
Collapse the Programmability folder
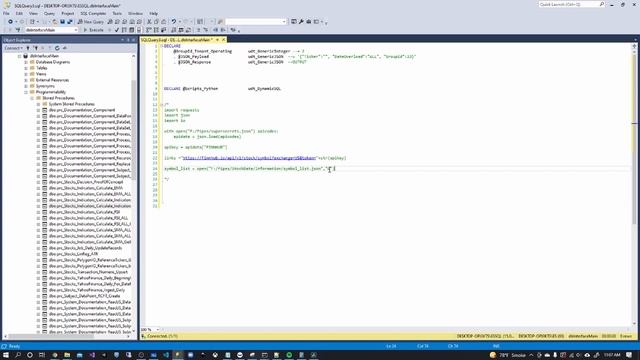tap(26, 92)
